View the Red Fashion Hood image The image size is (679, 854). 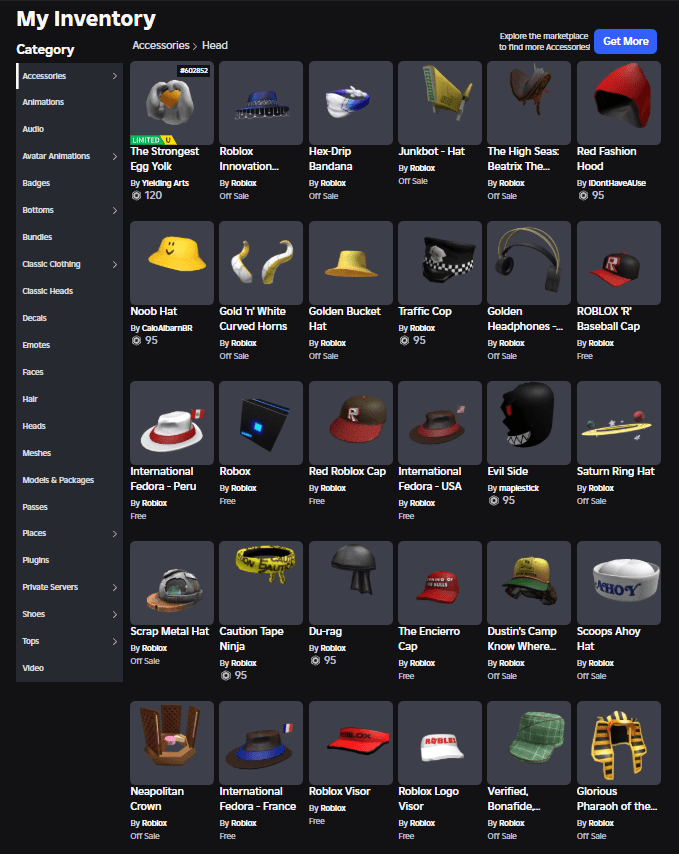tap(619, 103)
